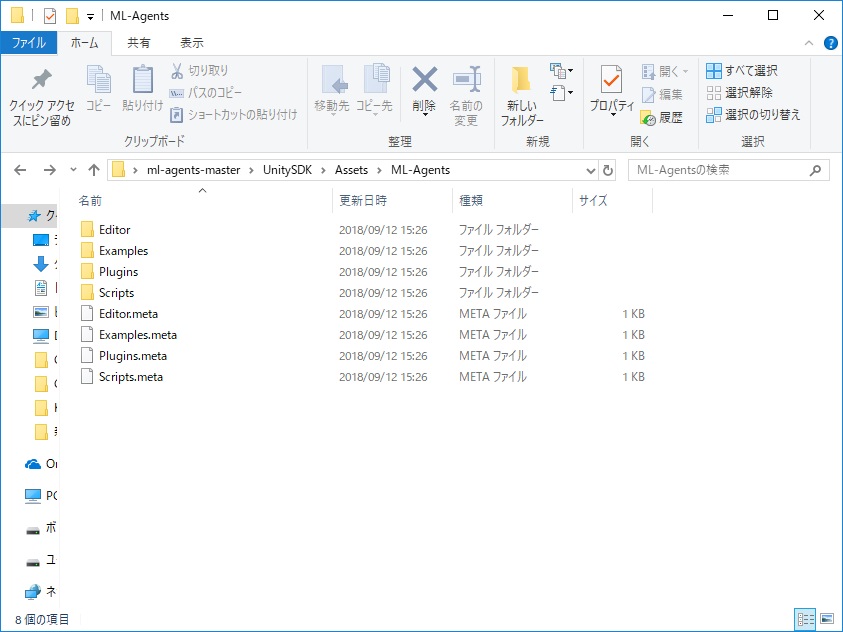The width and height of the screenshot is (843, 632).
Task: Open the recent locations dropdown arrow
Action: click(72, 170)
